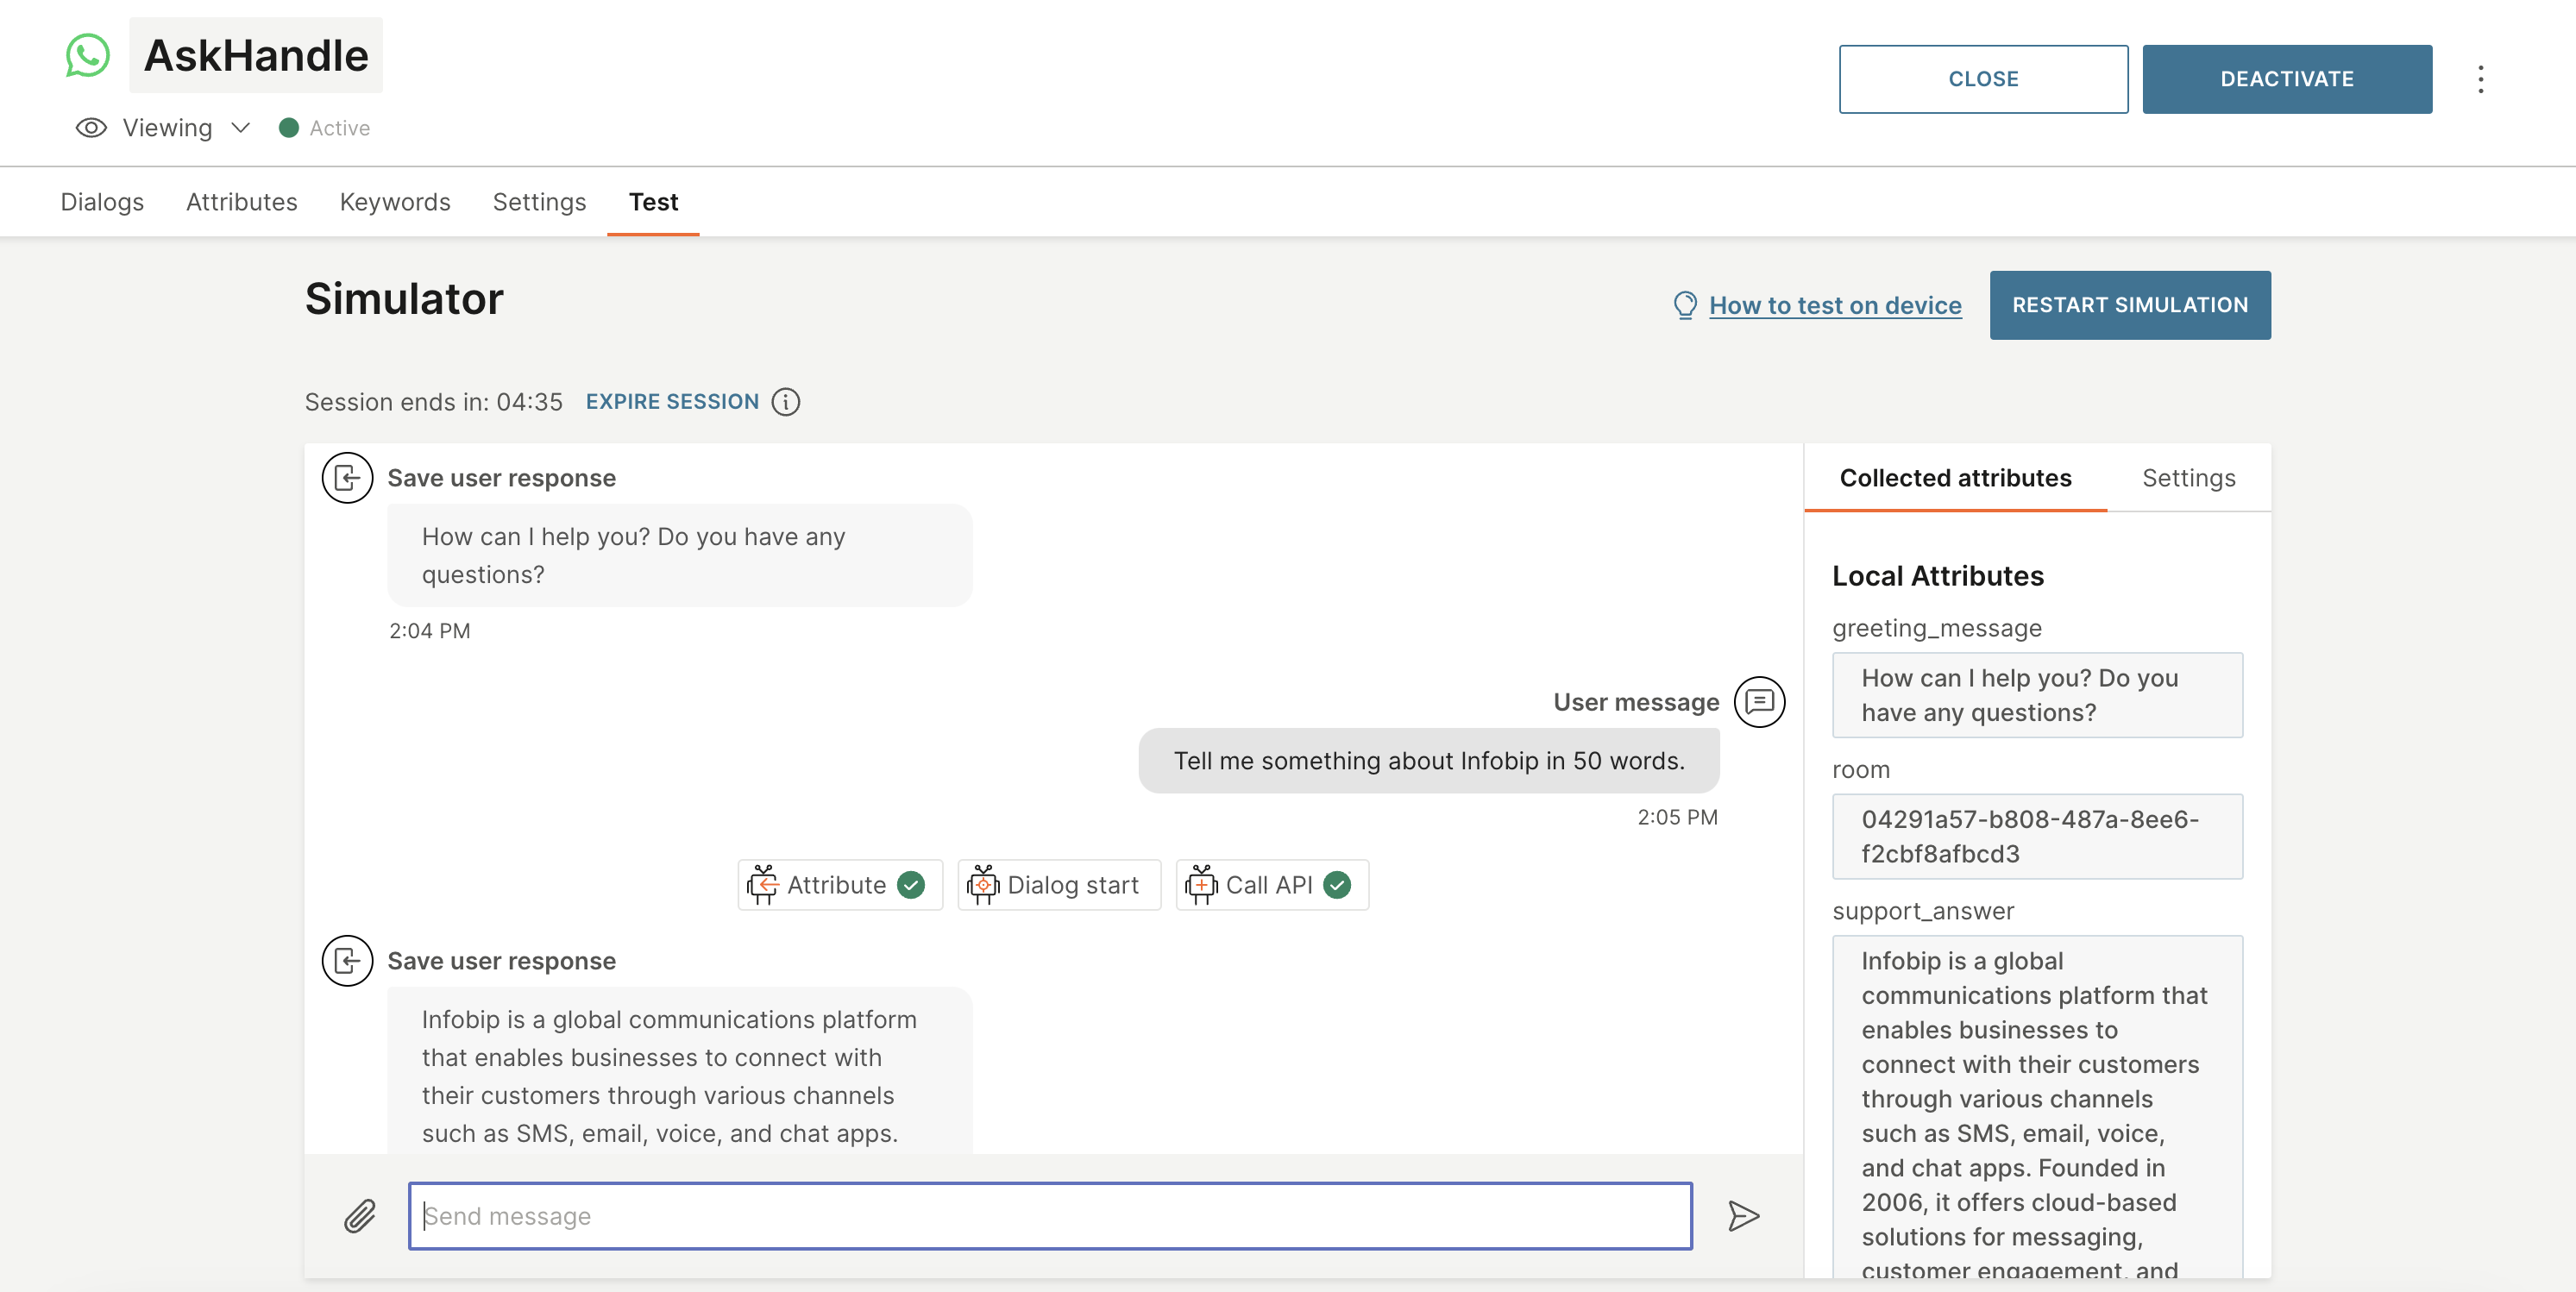The width and height of the screenshot is (2576, 1292).
Task: Expand the Viewing mode dropdown chevron
Action: point(240,127)
